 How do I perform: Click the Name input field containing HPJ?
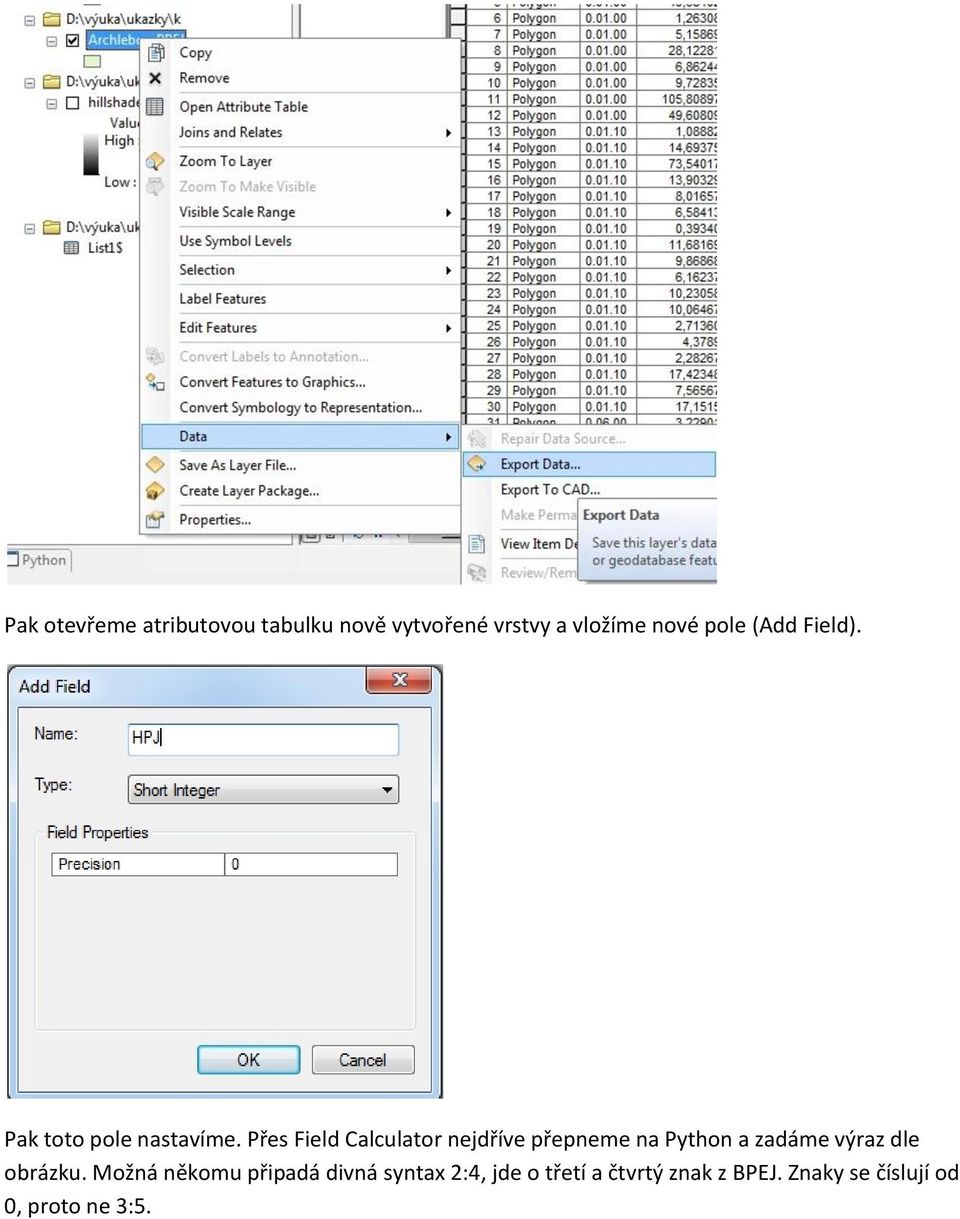[264, 739]
